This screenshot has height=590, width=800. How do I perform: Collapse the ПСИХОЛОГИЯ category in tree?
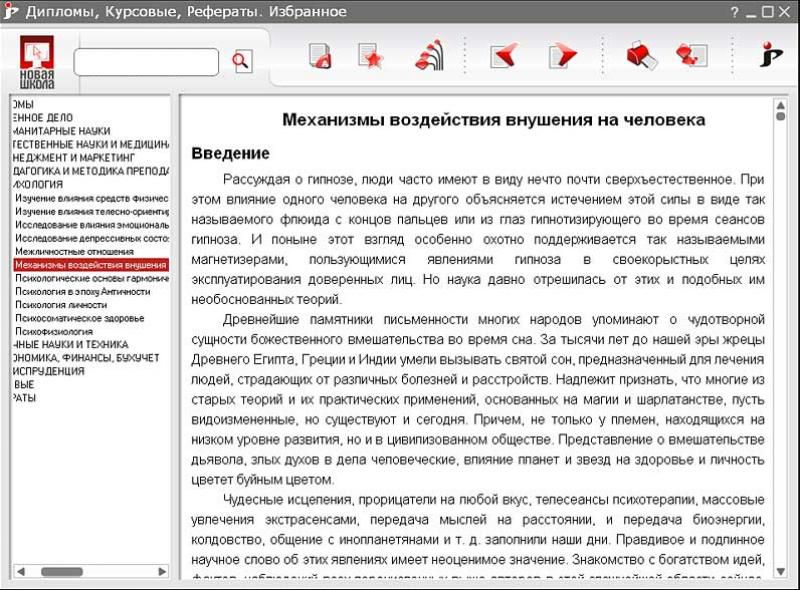point(40,185)
